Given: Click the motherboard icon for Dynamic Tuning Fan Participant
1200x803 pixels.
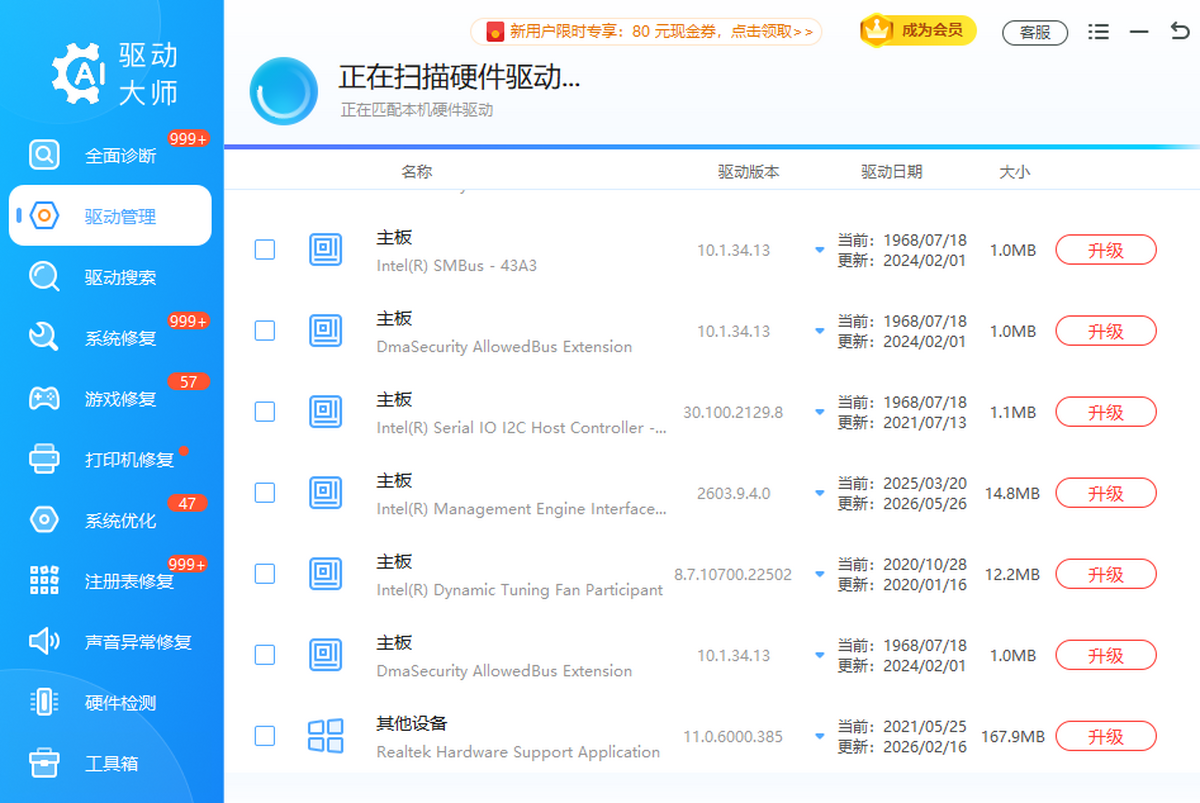Looking at the screenshot, I should 325,574.
